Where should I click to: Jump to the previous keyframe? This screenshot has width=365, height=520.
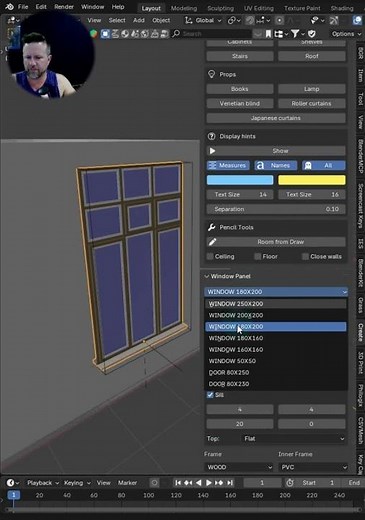coord(188,483)
